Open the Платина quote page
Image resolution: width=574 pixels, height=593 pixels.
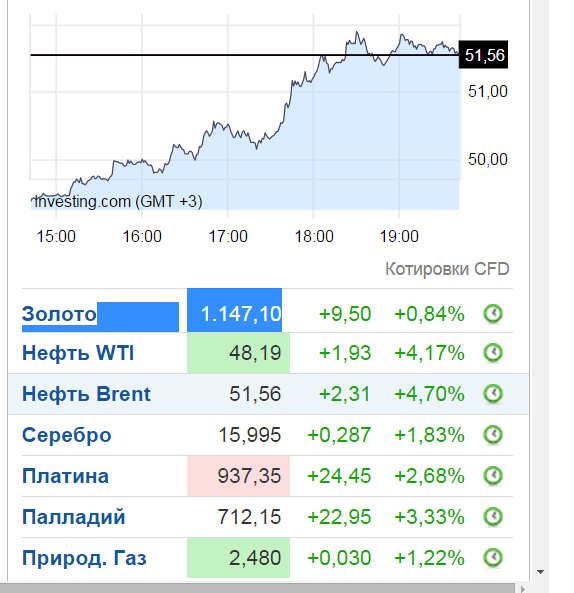click(x=65, y=476)
